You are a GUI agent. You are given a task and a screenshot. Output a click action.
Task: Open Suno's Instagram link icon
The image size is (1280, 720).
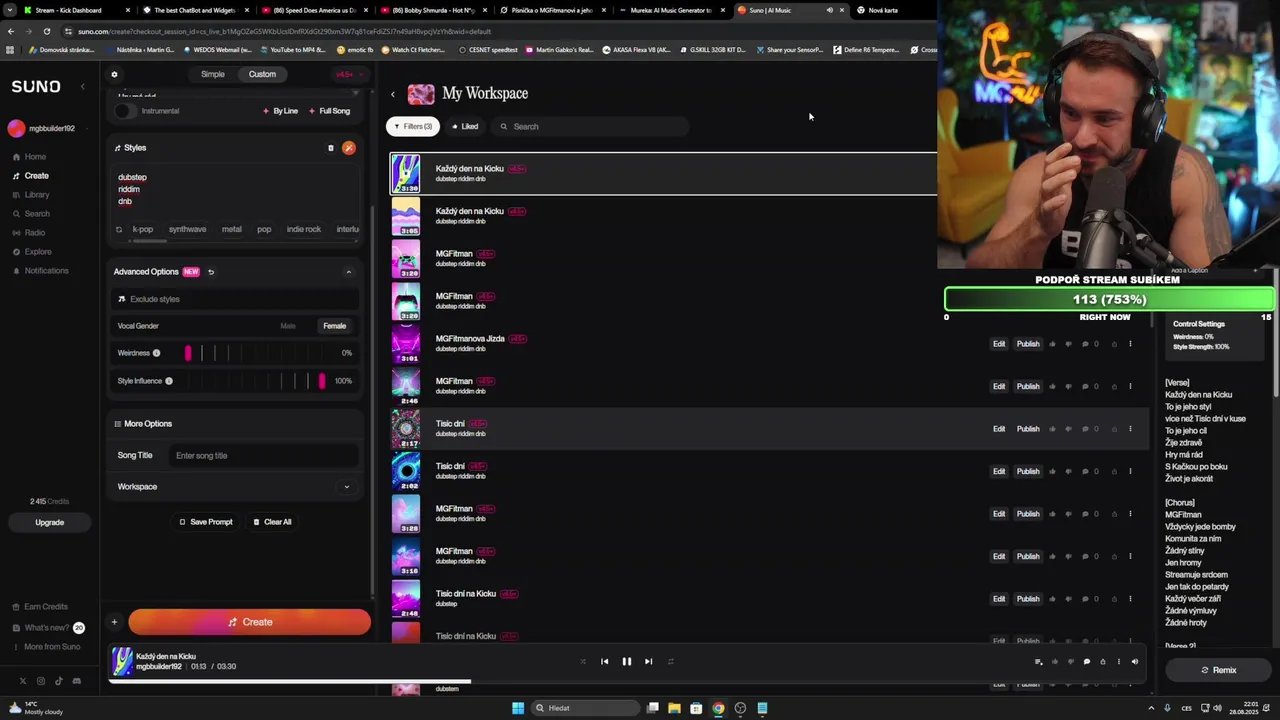[41, 681]
